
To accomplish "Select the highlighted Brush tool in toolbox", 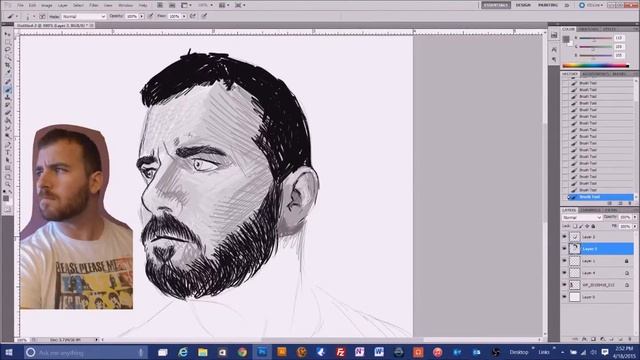I will 7,91.
